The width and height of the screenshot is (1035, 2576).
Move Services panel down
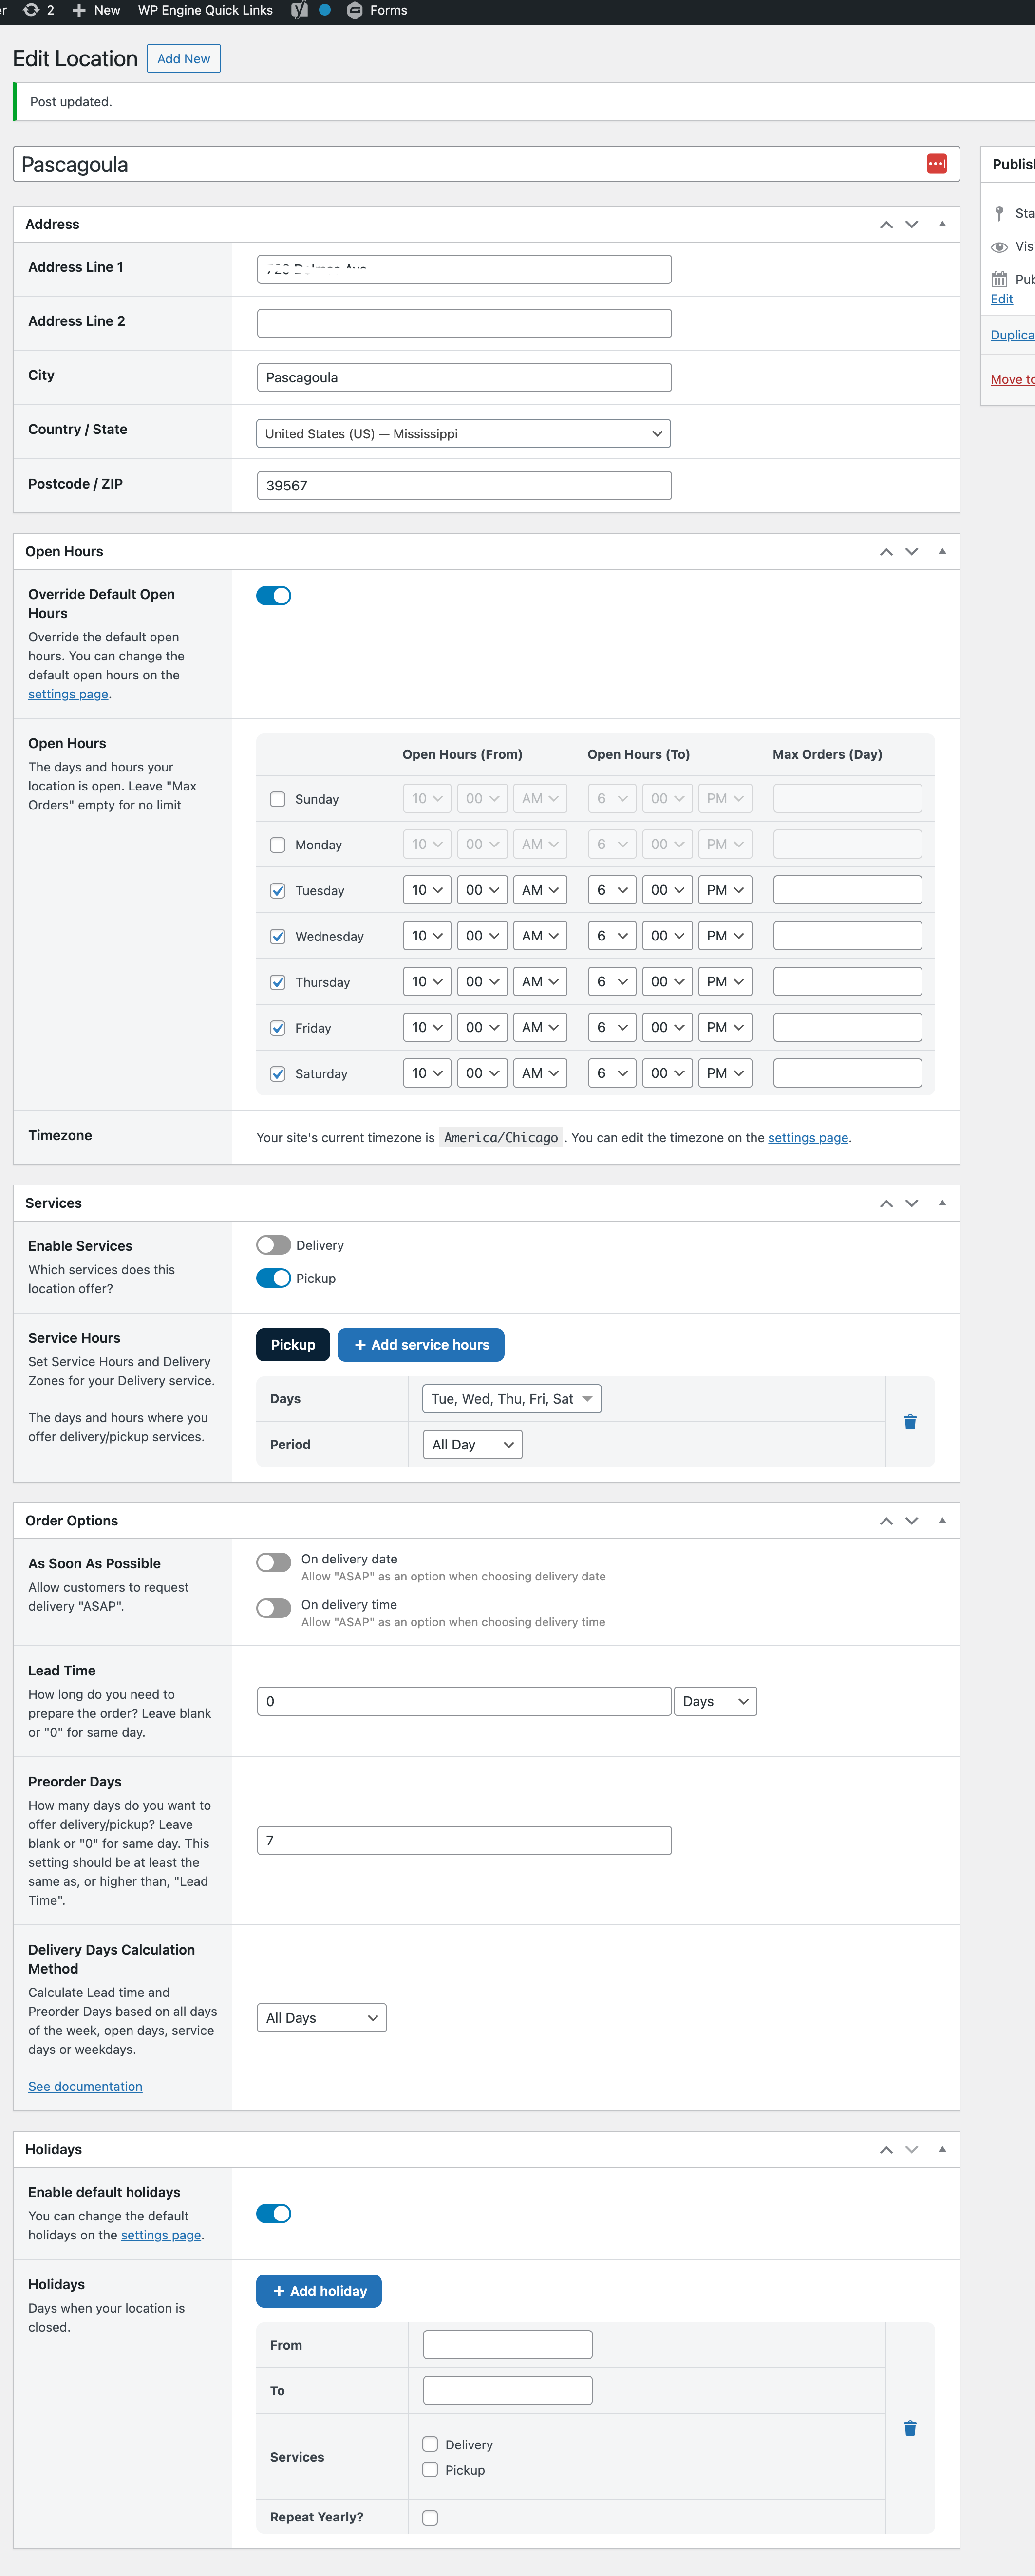[911, 1204]
